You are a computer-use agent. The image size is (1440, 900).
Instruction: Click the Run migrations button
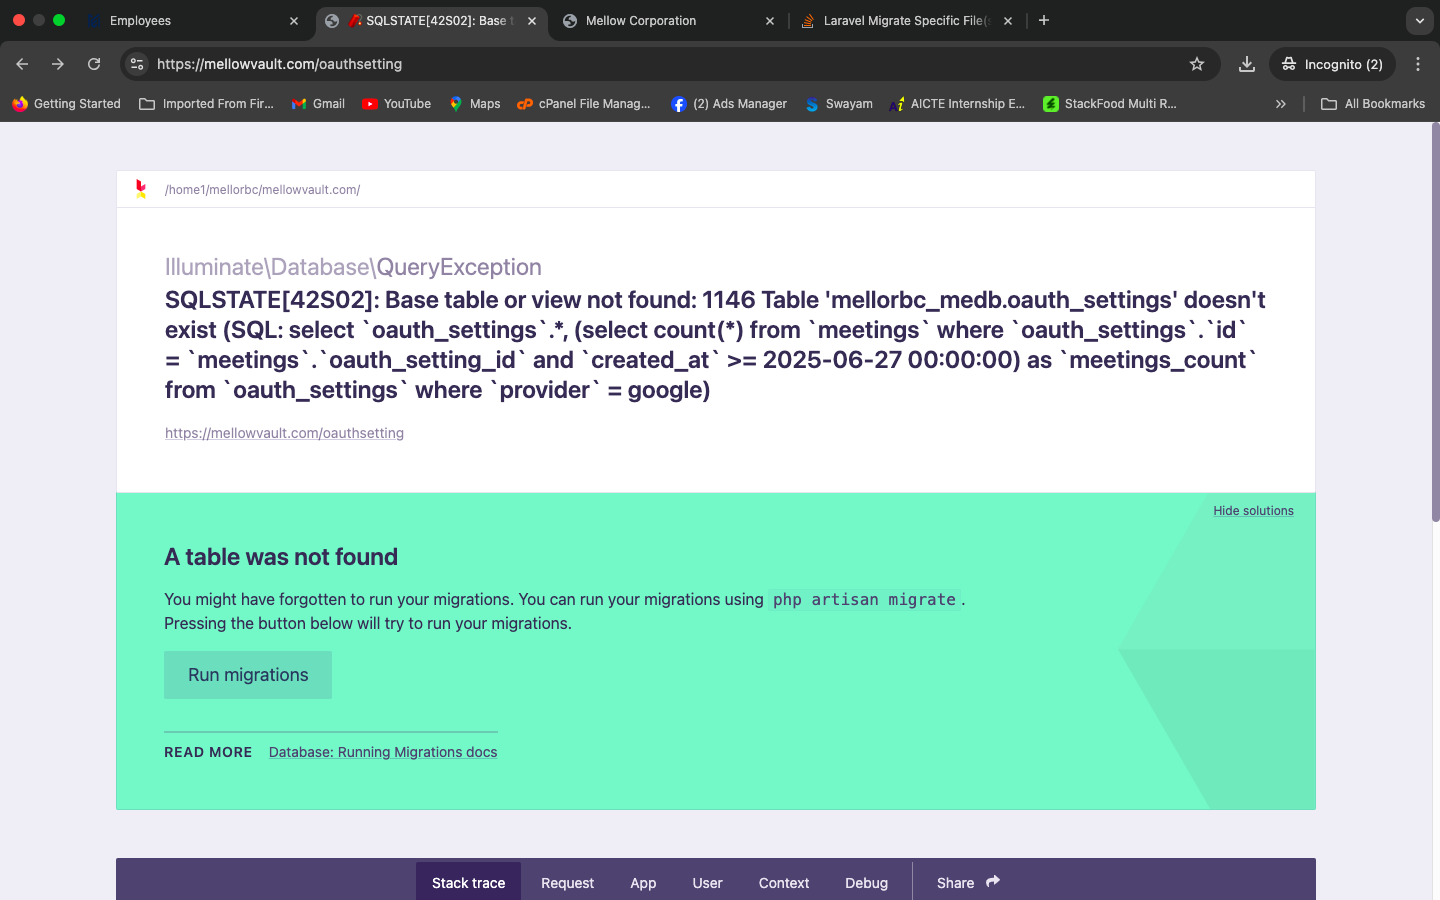point(248,675)
